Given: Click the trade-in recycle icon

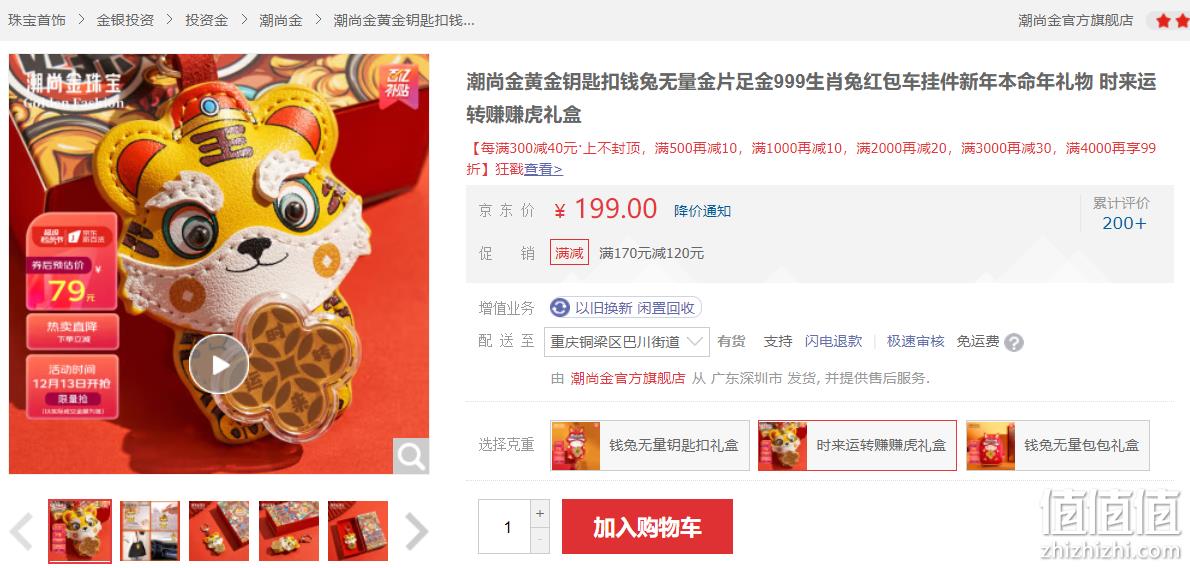Looking at the screenshot, I should coord(560,308).
